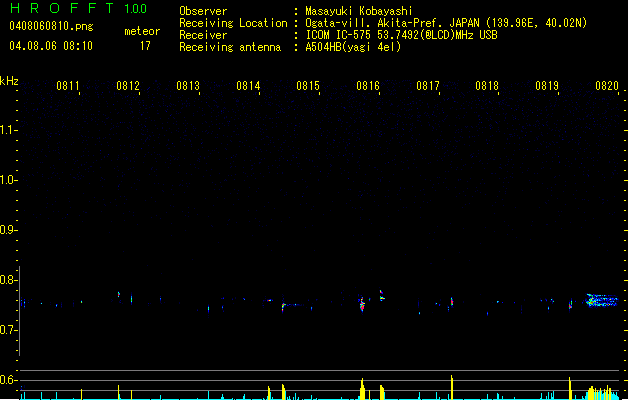Click receiver text ICOM IC-575 53.7492 MHz USB

coord(402,35)
